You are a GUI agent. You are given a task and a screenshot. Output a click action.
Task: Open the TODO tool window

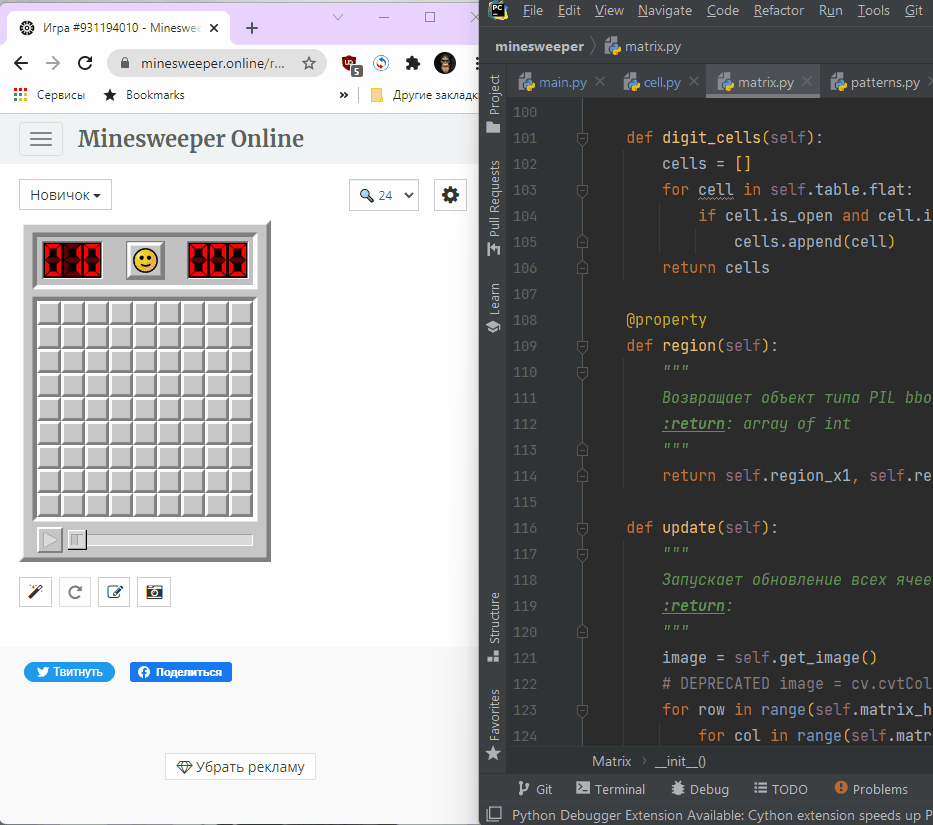781,789
